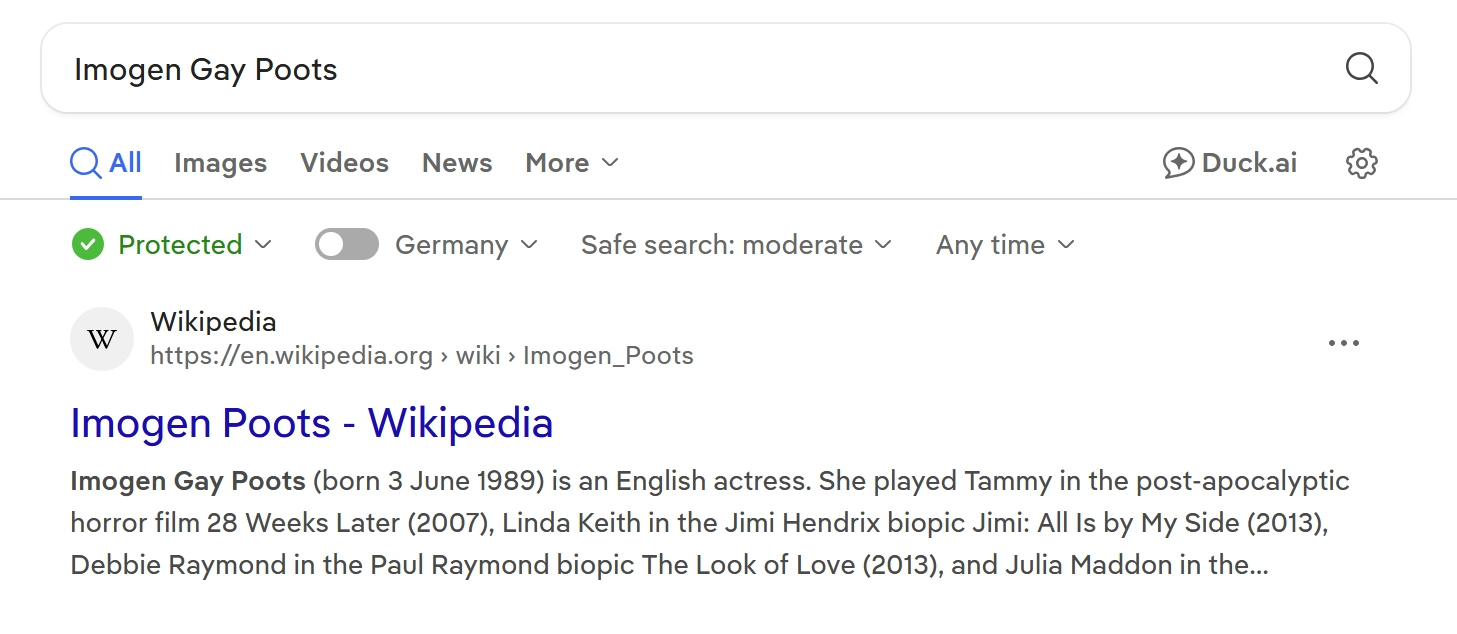Open the settings gear icon

point(1361,163)
